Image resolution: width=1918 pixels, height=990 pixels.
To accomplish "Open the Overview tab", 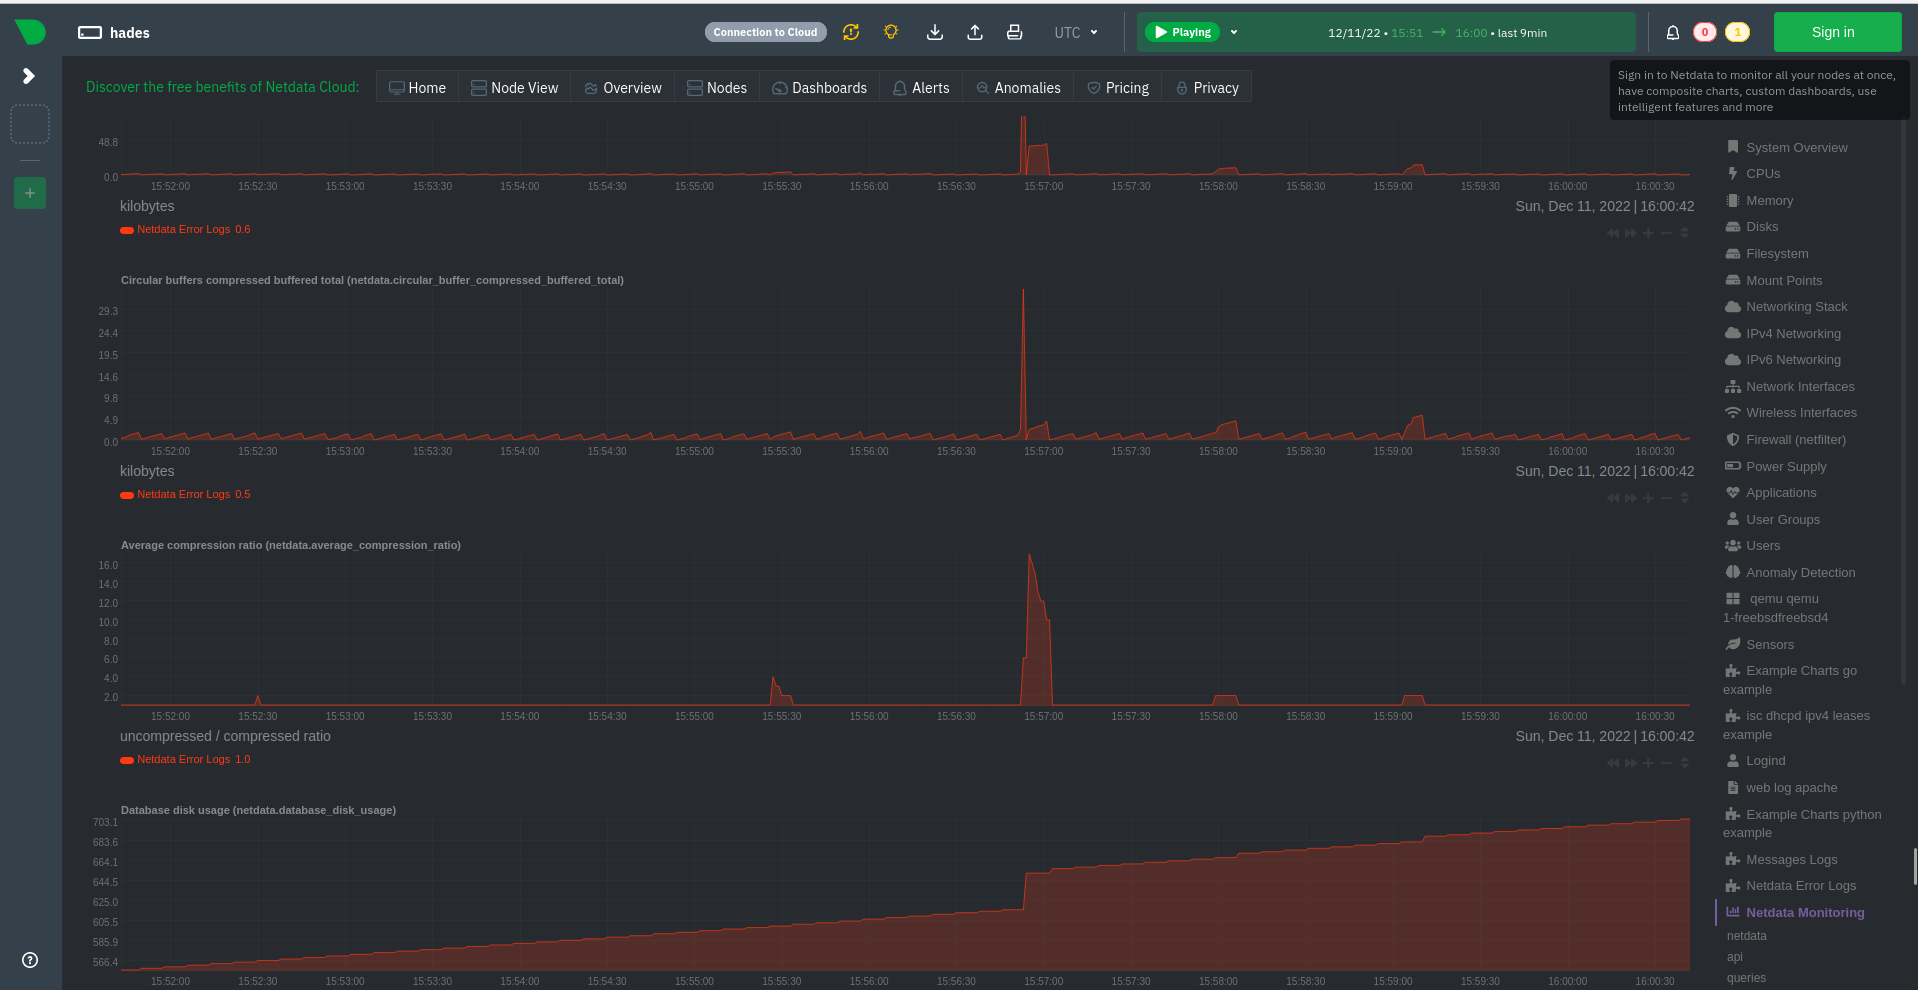I will pos(623,88).
